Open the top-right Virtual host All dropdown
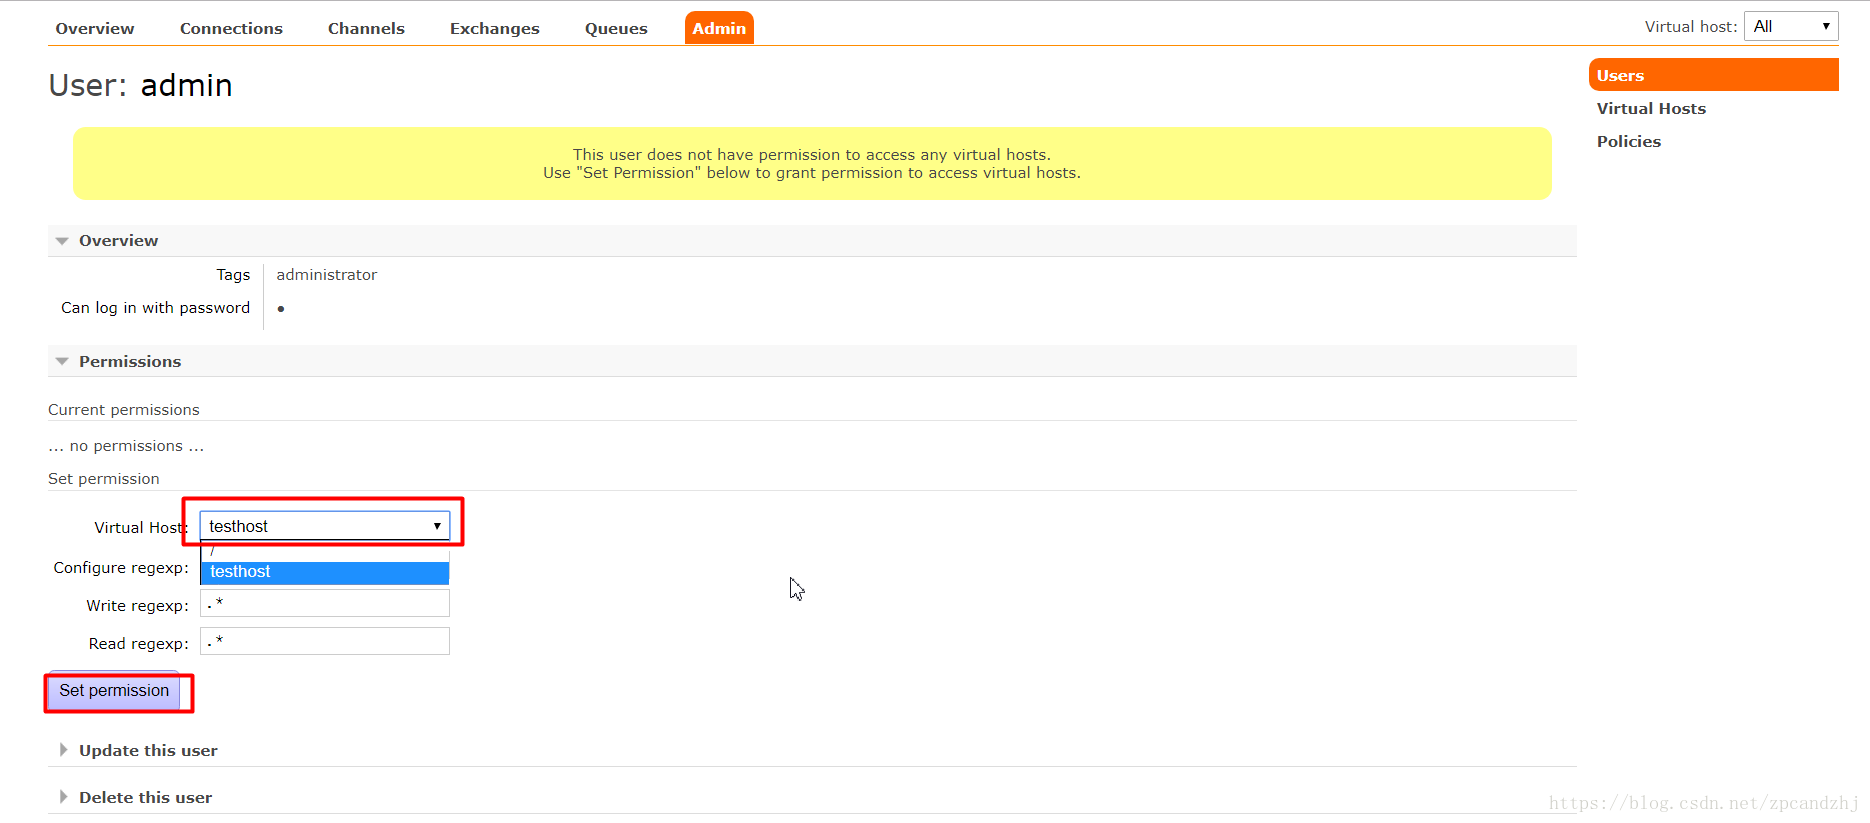Viewport: 1870px width, 823px height. [x=1791, y=27]
